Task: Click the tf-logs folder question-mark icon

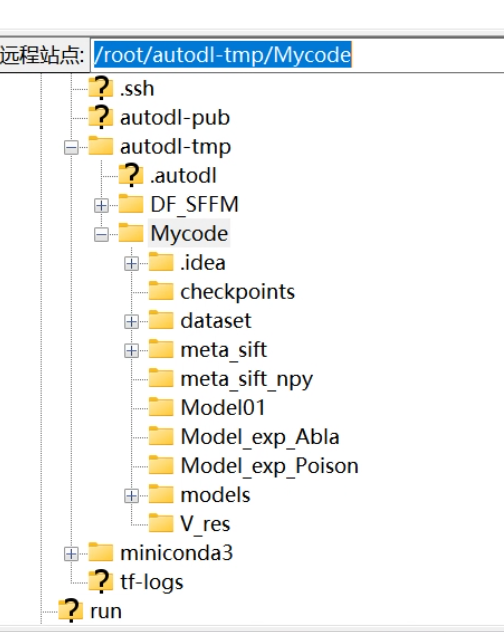Action: click(101, 581)
